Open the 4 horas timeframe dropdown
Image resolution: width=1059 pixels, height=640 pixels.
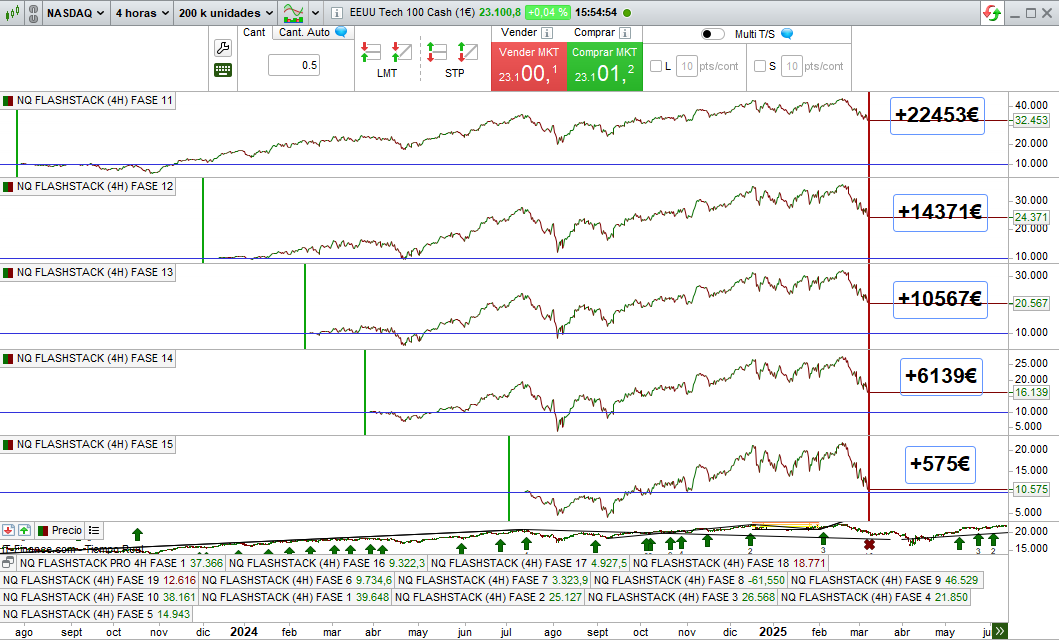141,13
